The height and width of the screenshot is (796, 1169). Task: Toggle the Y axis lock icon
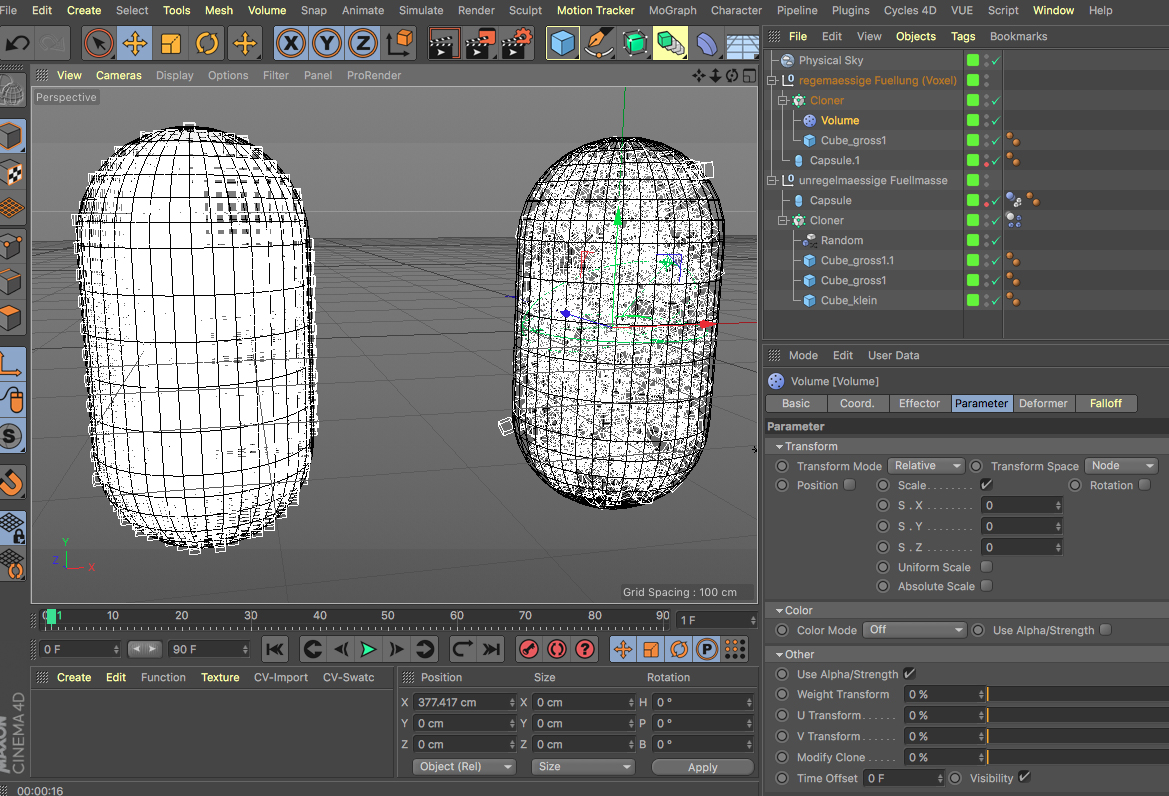(x=327, y=43)
